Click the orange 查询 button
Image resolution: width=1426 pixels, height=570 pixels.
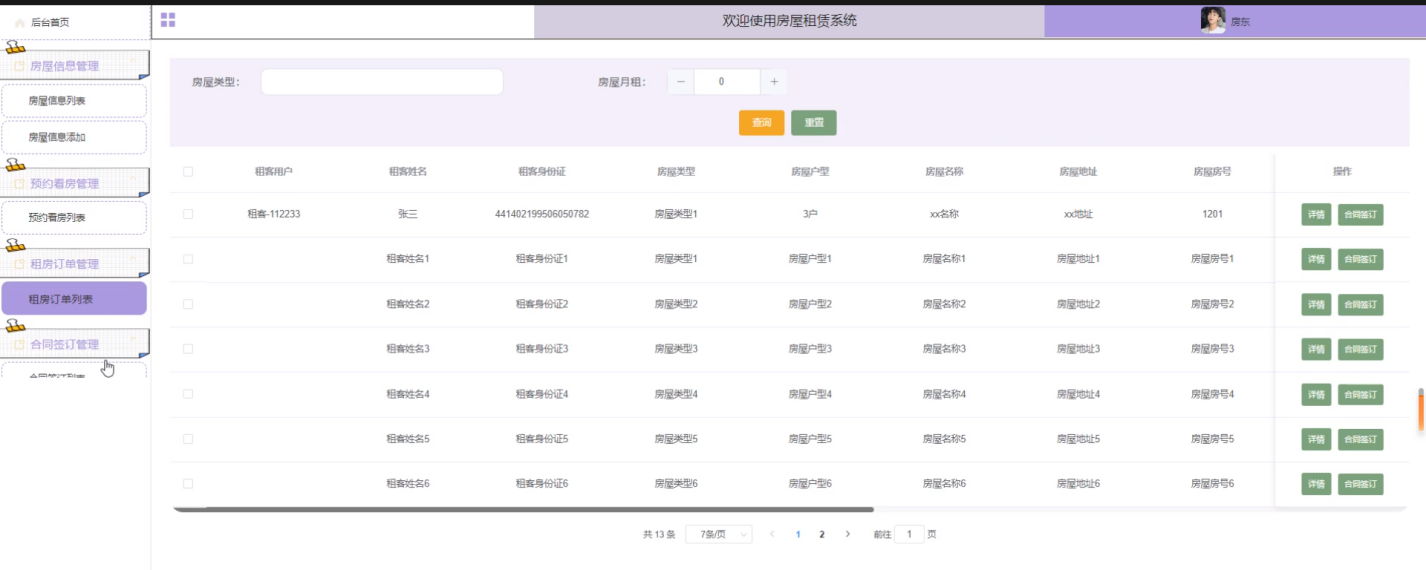point(761,123)
